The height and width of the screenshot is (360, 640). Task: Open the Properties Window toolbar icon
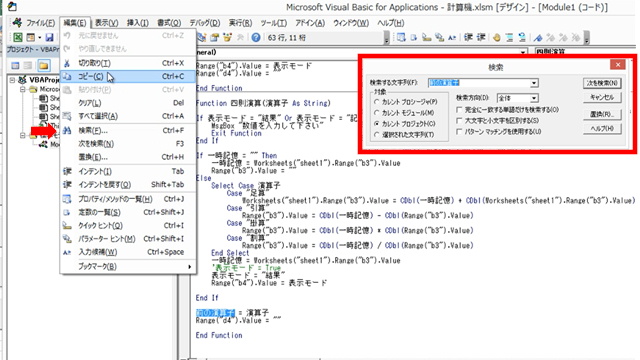pyautogui.click(x=215, y=38)
